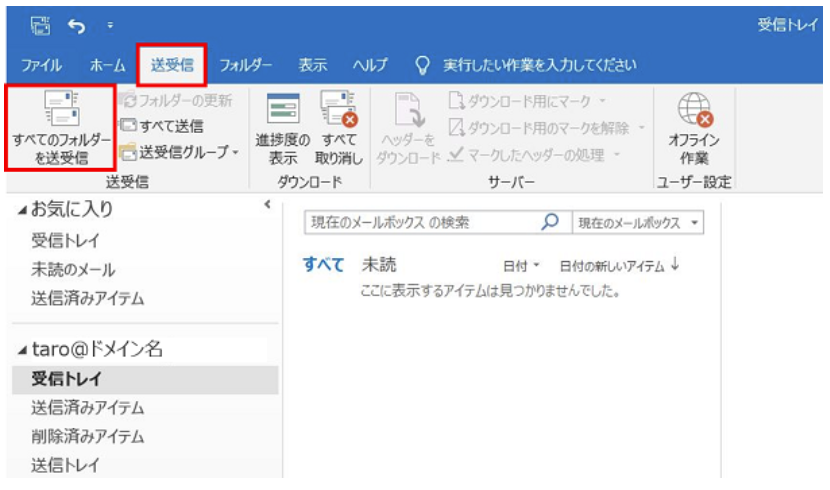Open Deleted Items folder (削除済みアイテム)

[87, 437]
